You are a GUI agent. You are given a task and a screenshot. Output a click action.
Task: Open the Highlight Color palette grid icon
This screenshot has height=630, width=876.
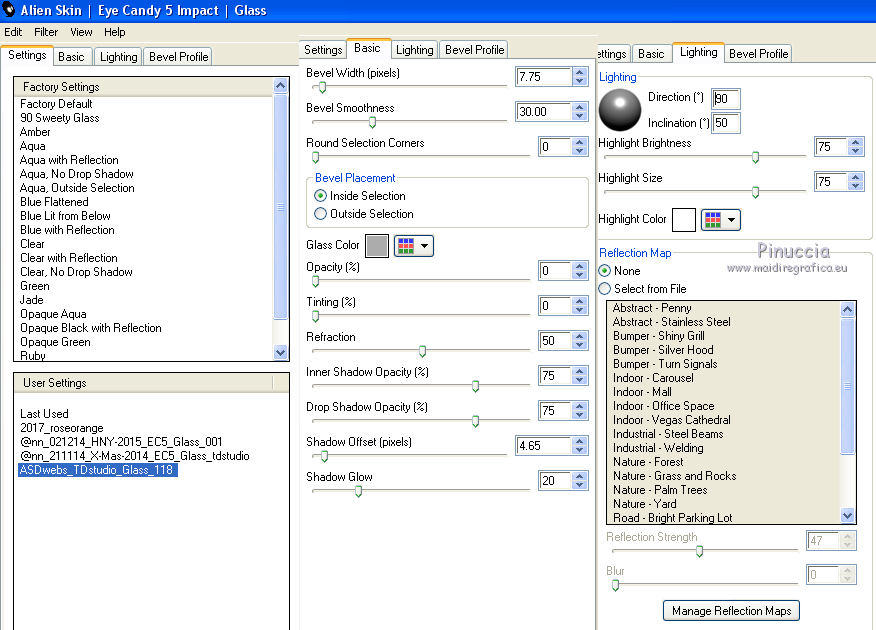713,219
